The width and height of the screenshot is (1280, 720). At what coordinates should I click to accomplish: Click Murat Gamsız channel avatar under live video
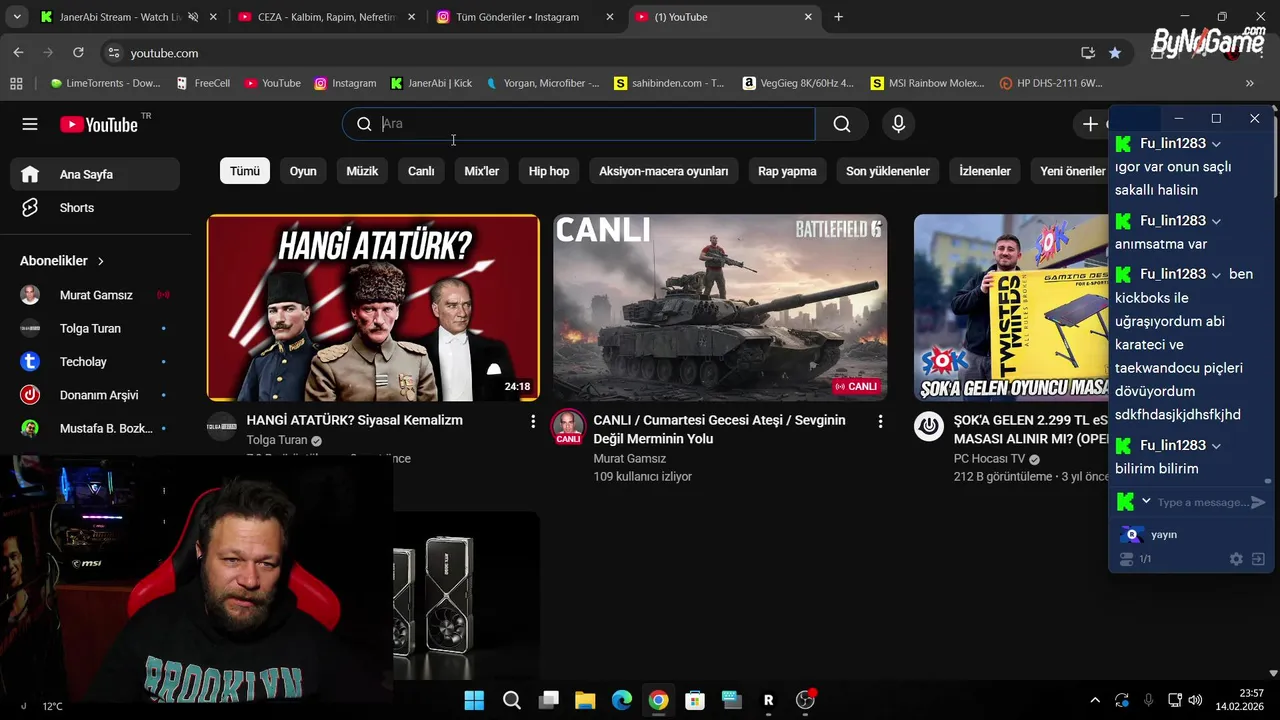568,427
